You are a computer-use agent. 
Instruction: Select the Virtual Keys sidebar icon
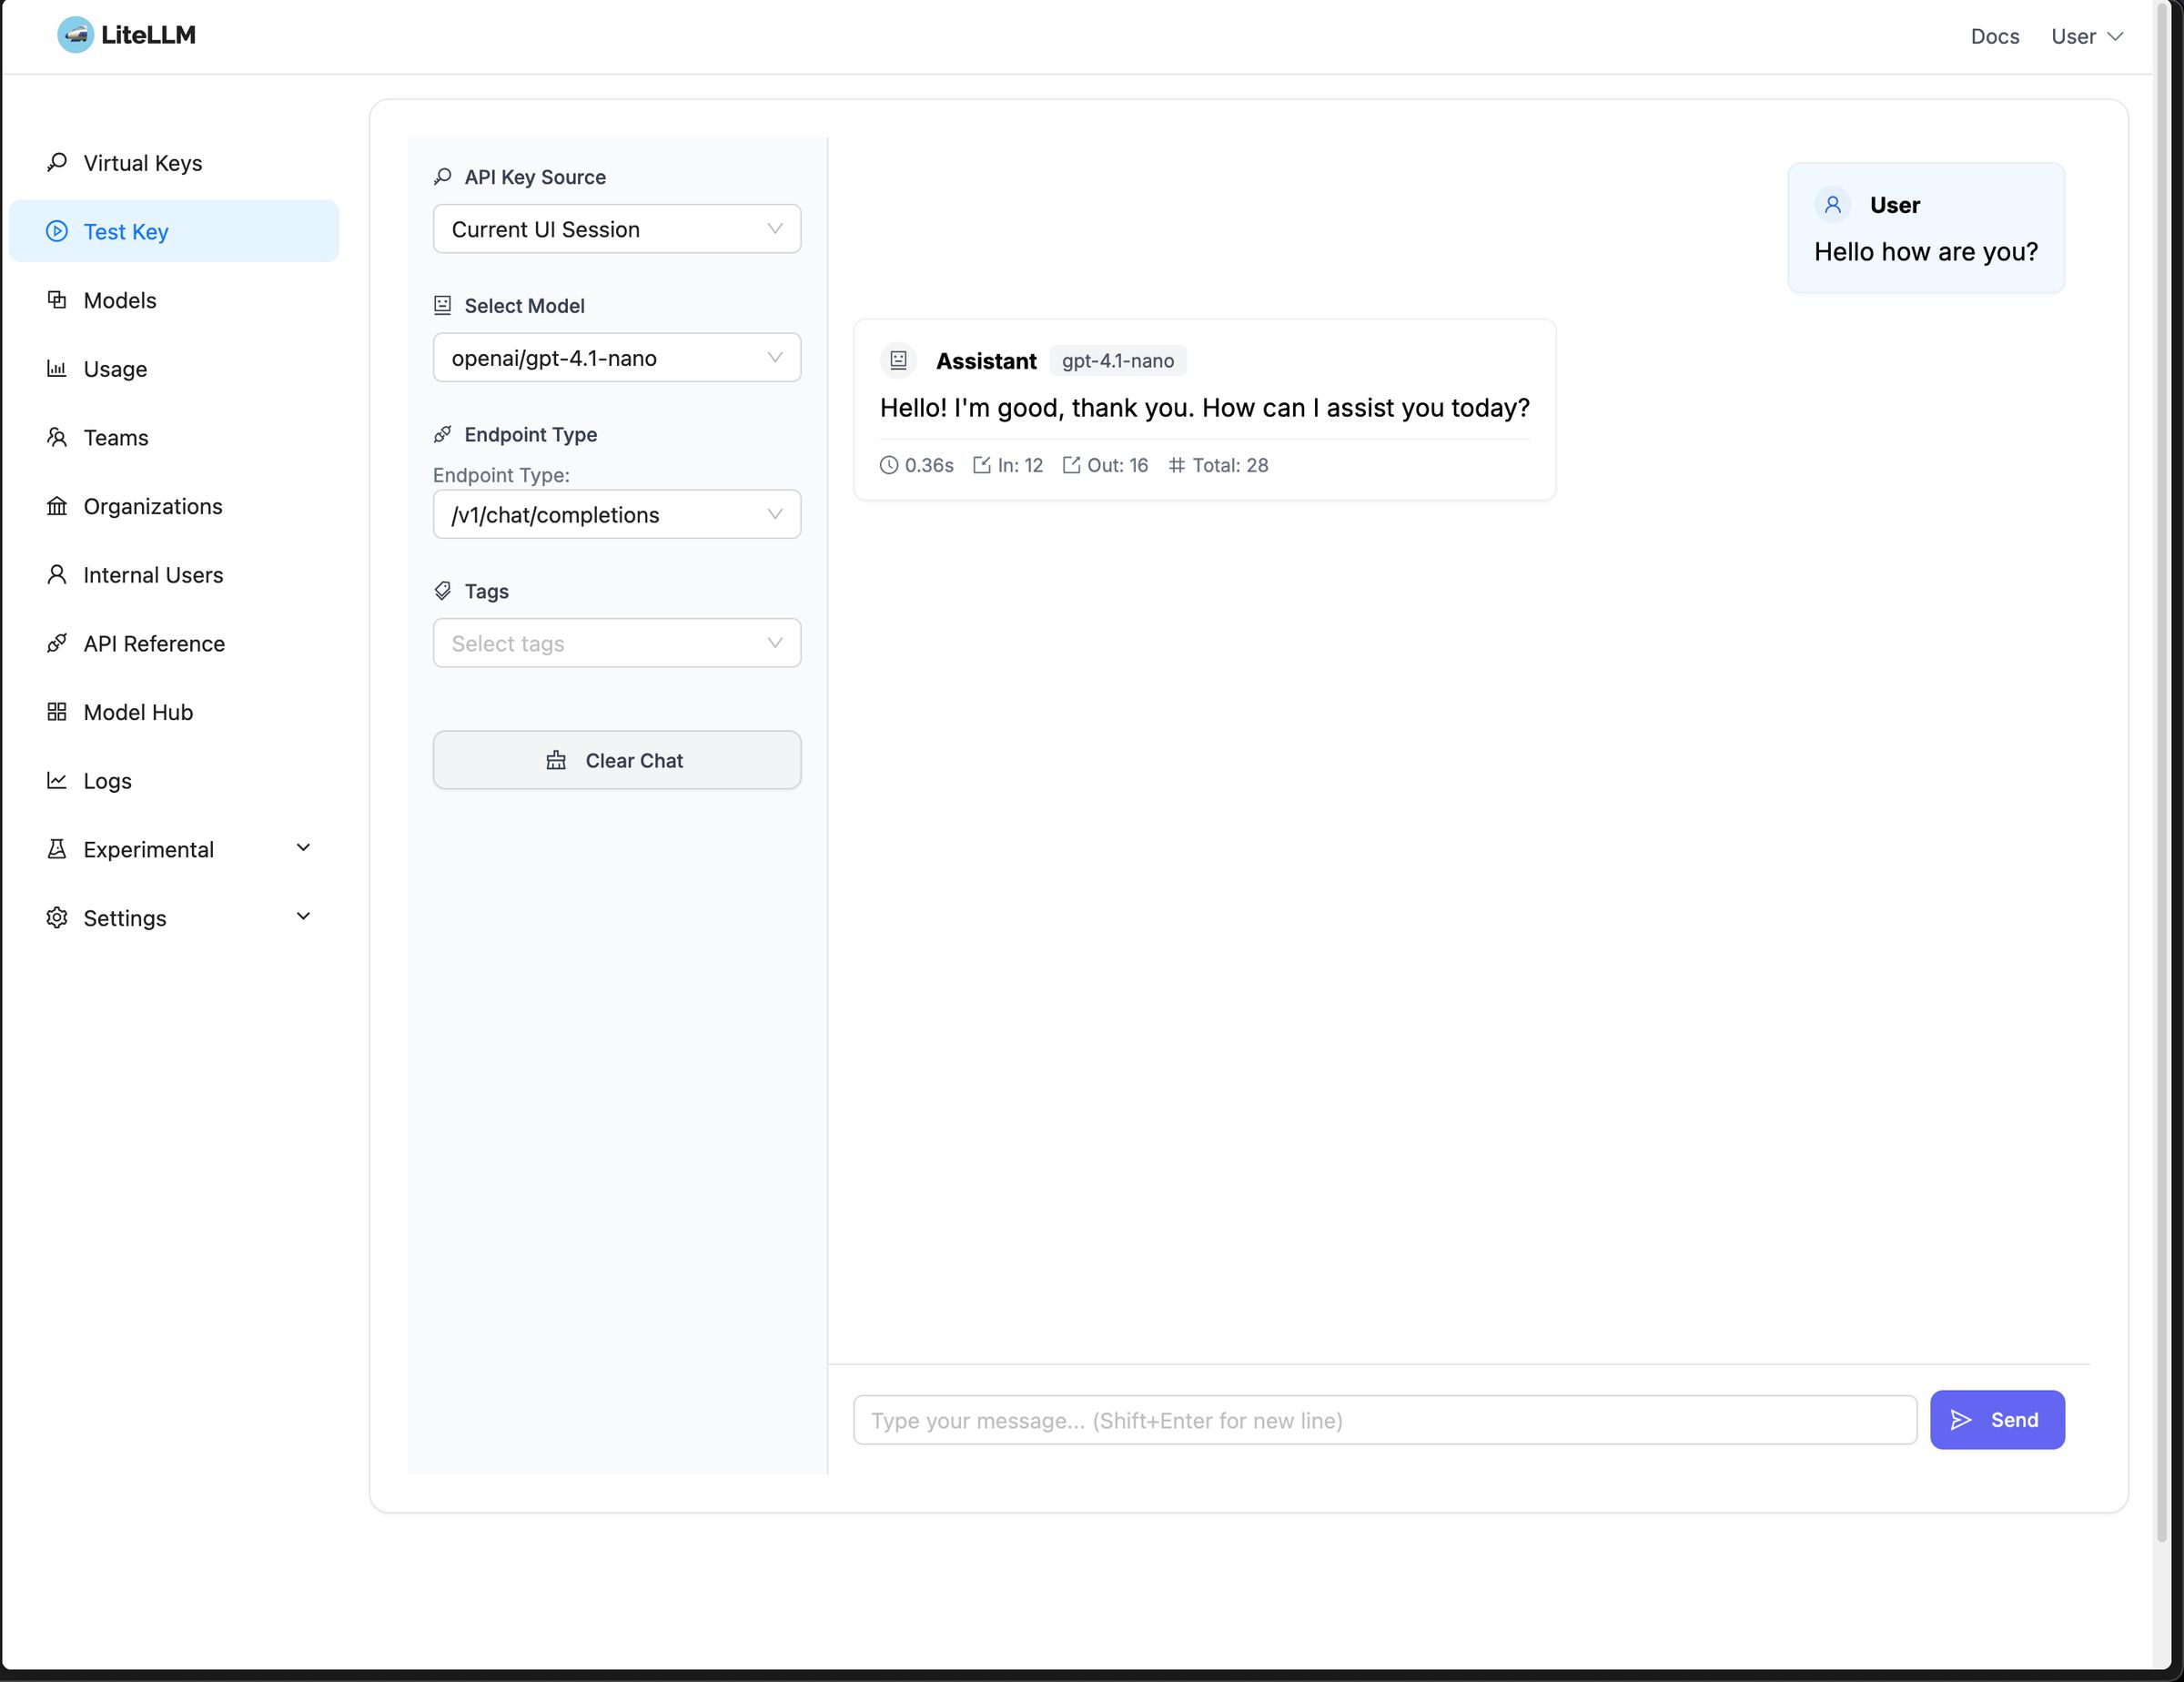tap(57, 162)
